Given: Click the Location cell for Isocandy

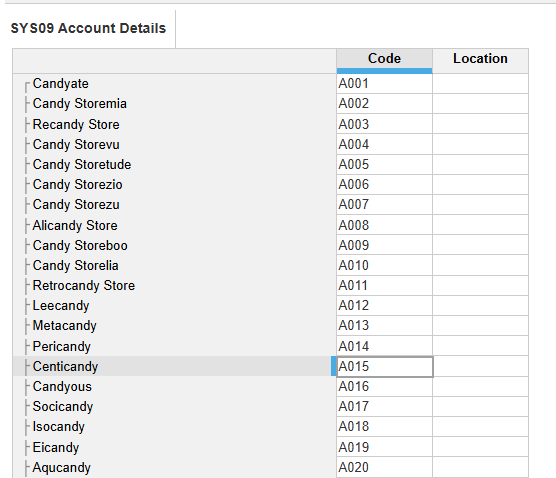Looking at the screenshot, I should [x=480, y=427].
